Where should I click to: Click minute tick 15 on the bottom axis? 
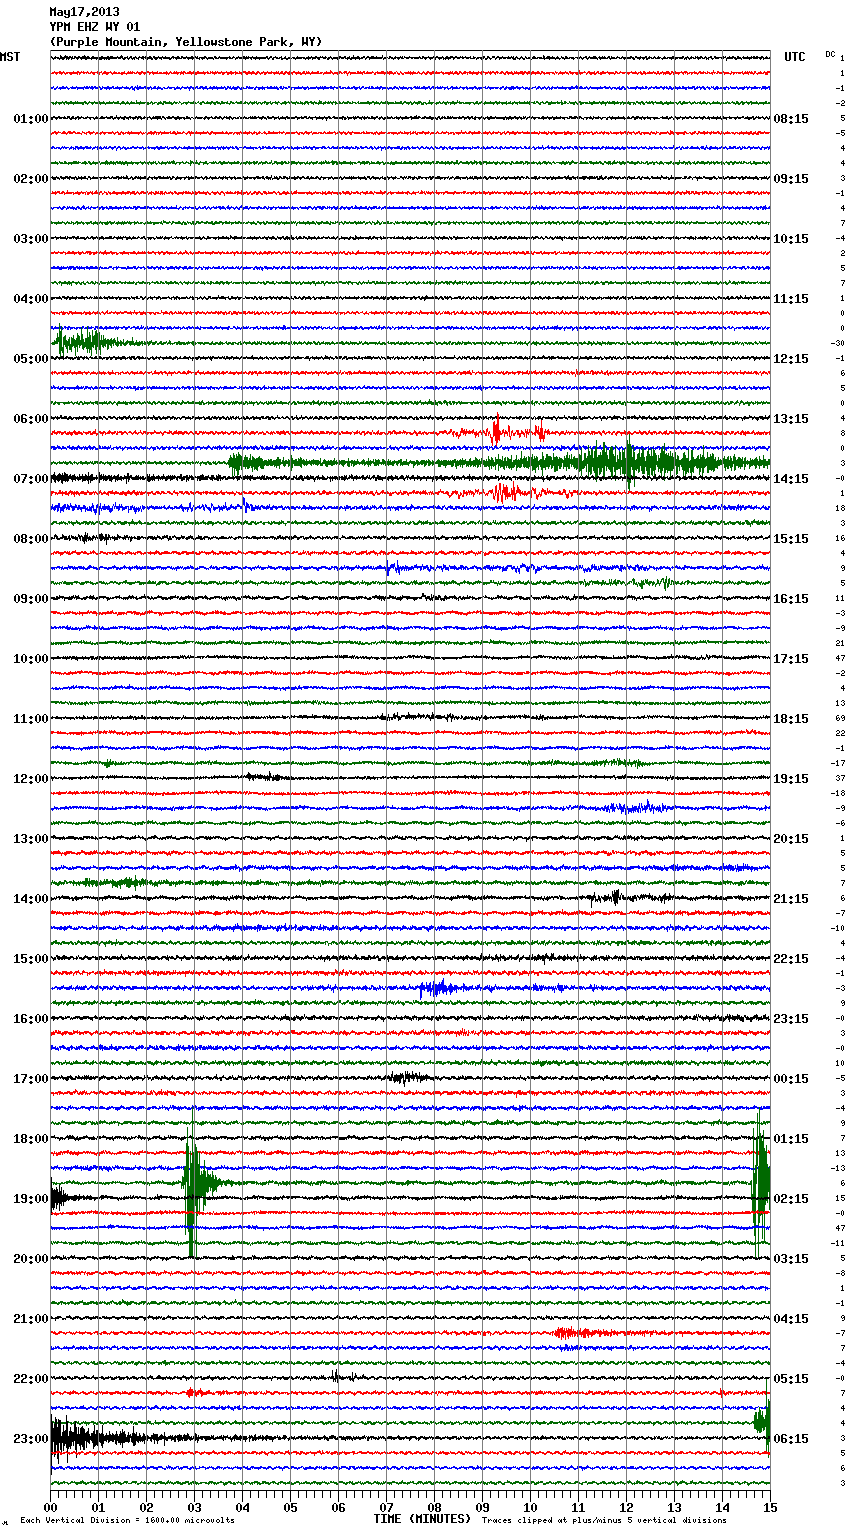coord(769,1507)
